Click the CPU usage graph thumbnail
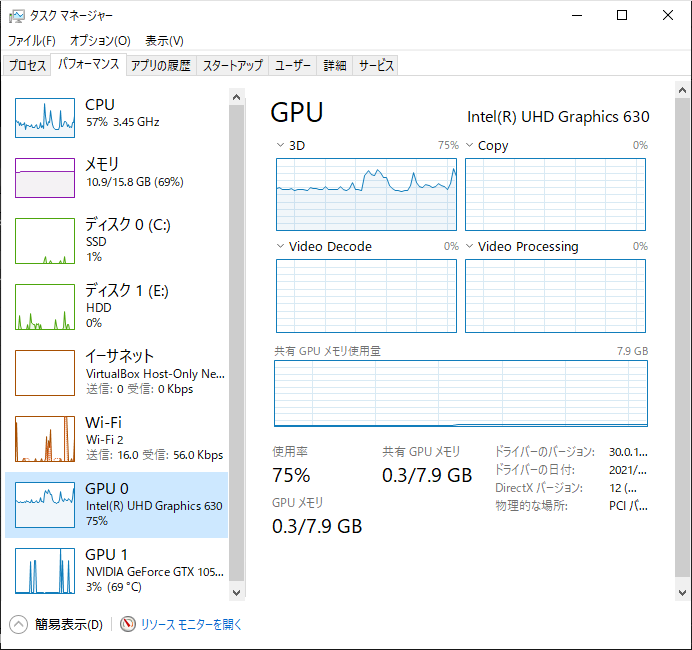Screen dimensions: 692x650 click(x=45, y=118)
